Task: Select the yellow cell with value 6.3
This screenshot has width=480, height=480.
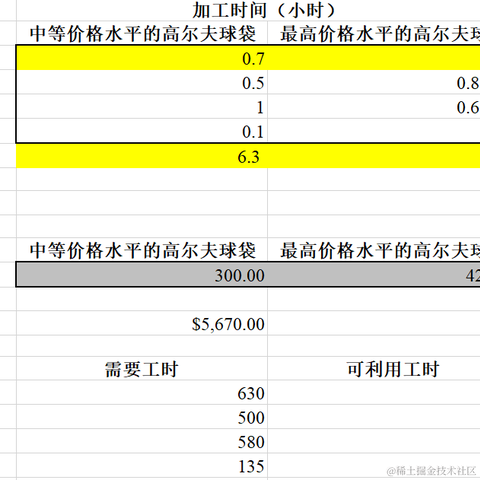Action: 142,156
